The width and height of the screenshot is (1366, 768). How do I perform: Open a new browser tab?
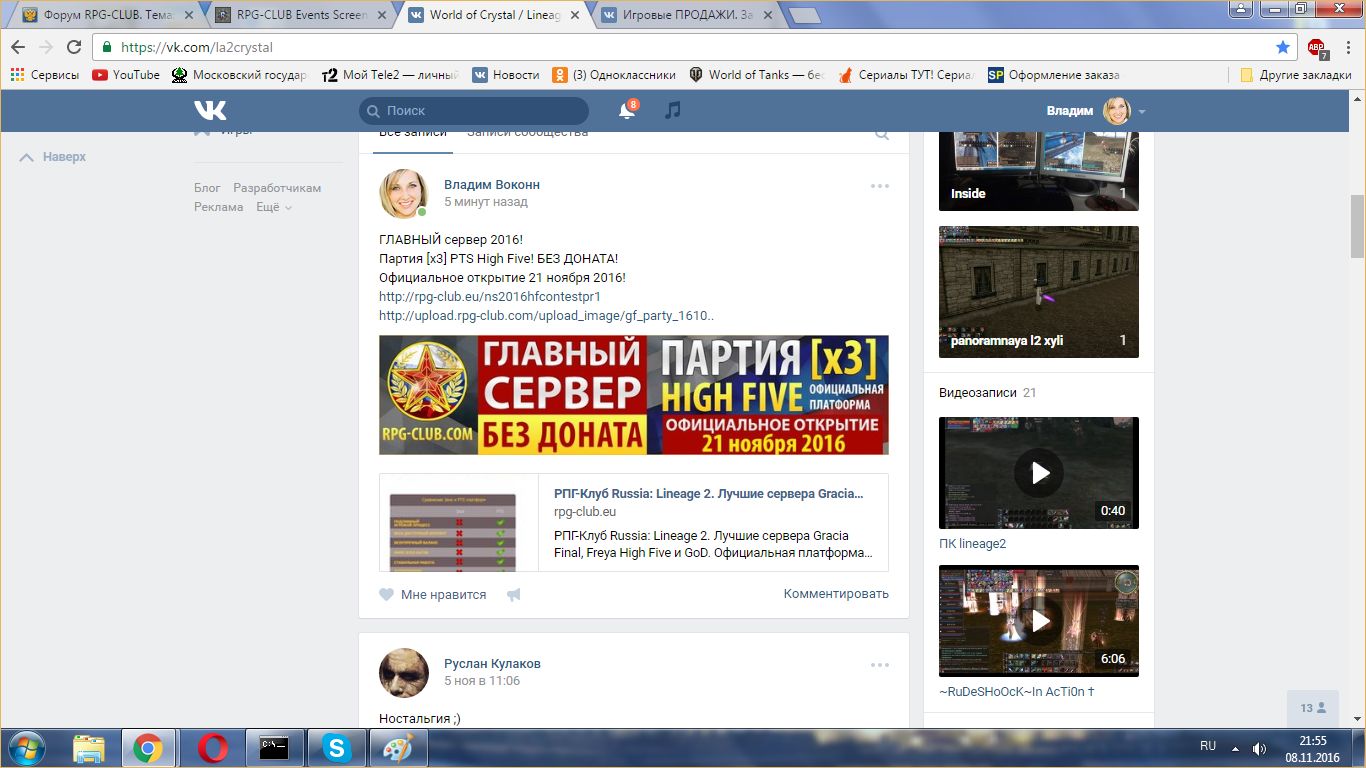(x=804, y=15)
